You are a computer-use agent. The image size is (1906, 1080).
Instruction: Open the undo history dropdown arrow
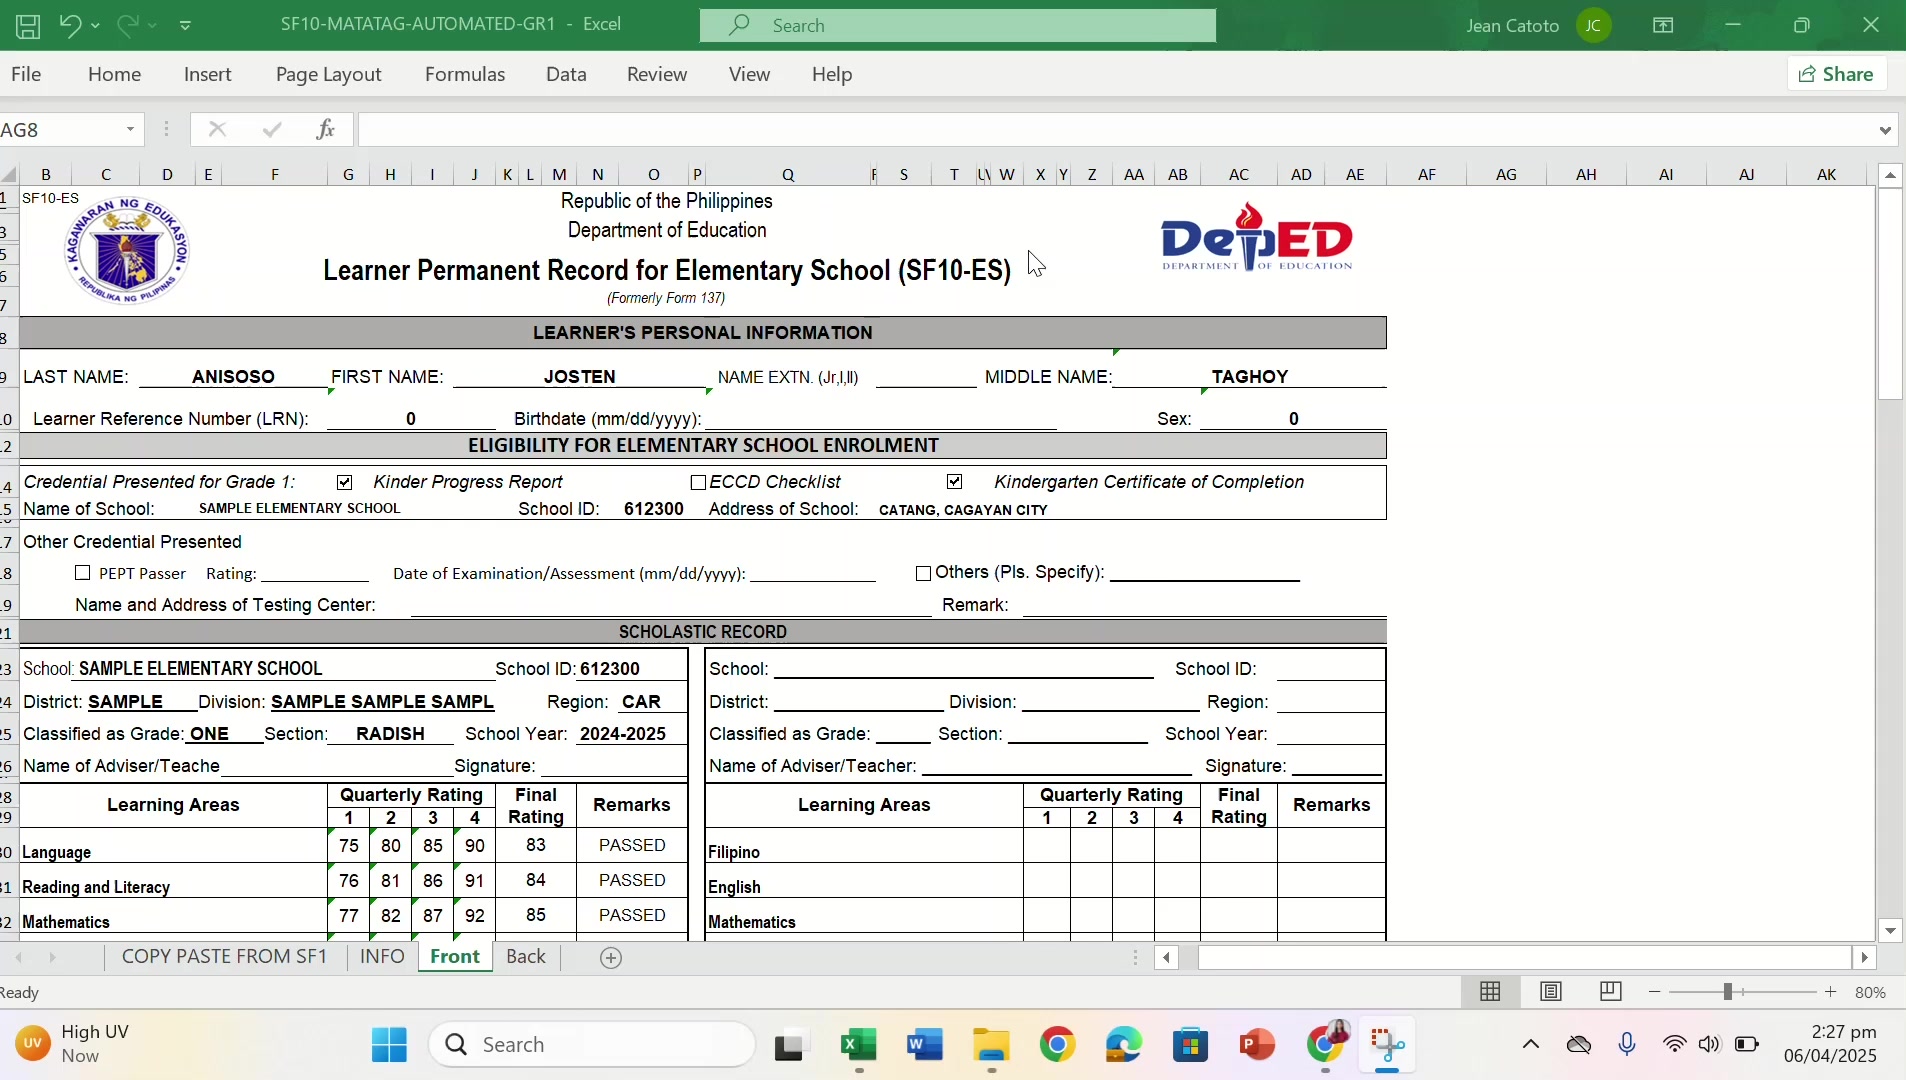point(95,25)
